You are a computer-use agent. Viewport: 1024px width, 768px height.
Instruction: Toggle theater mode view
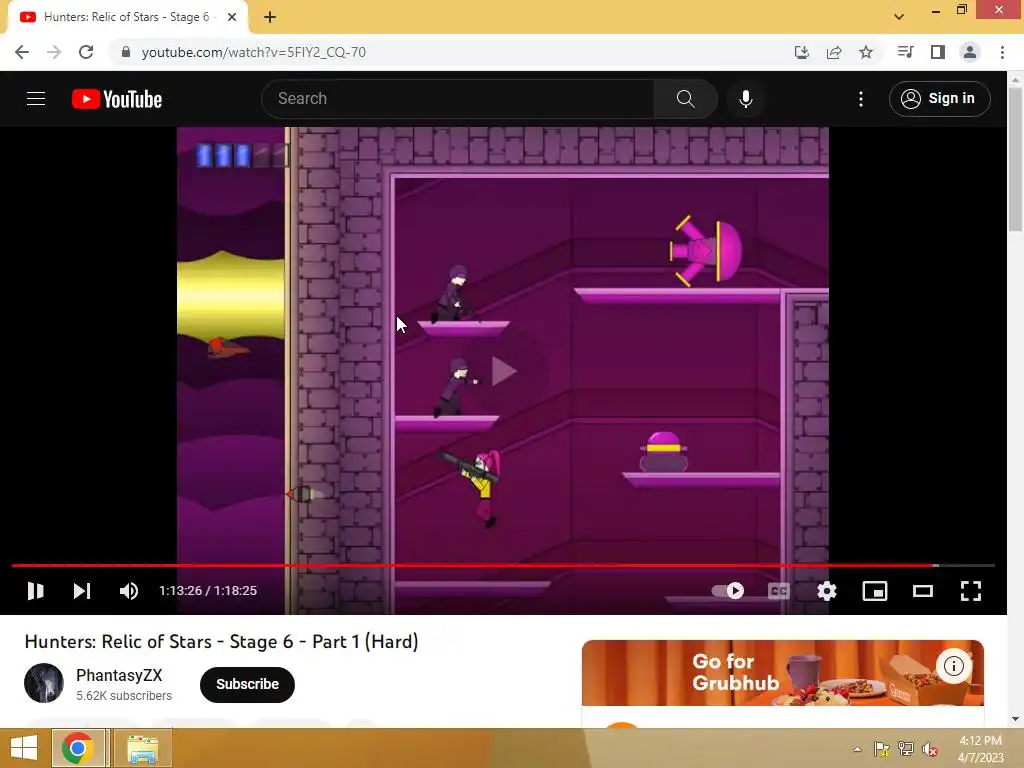[x=923, y=591]
